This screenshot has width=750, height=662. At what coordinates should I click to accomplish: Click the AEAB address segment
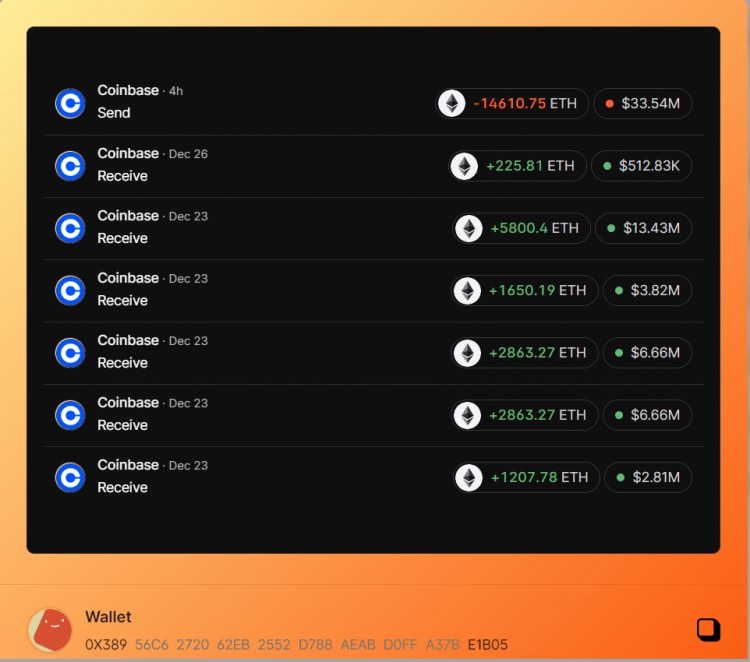click(x=358, y=645)
